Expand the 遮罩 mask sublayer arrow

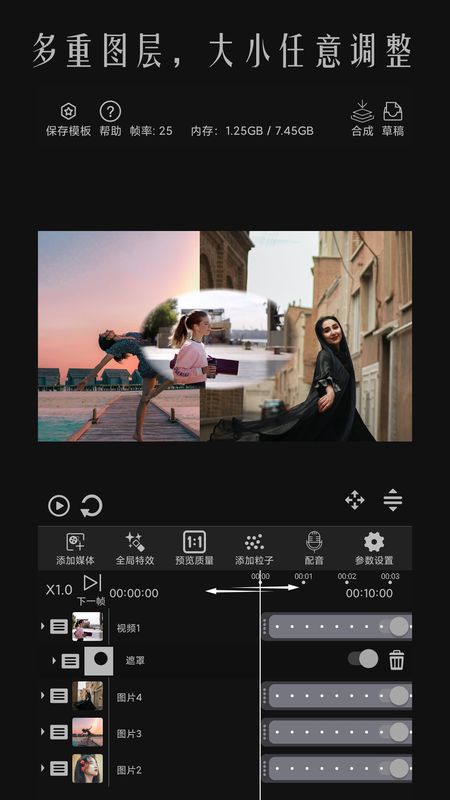54,661
